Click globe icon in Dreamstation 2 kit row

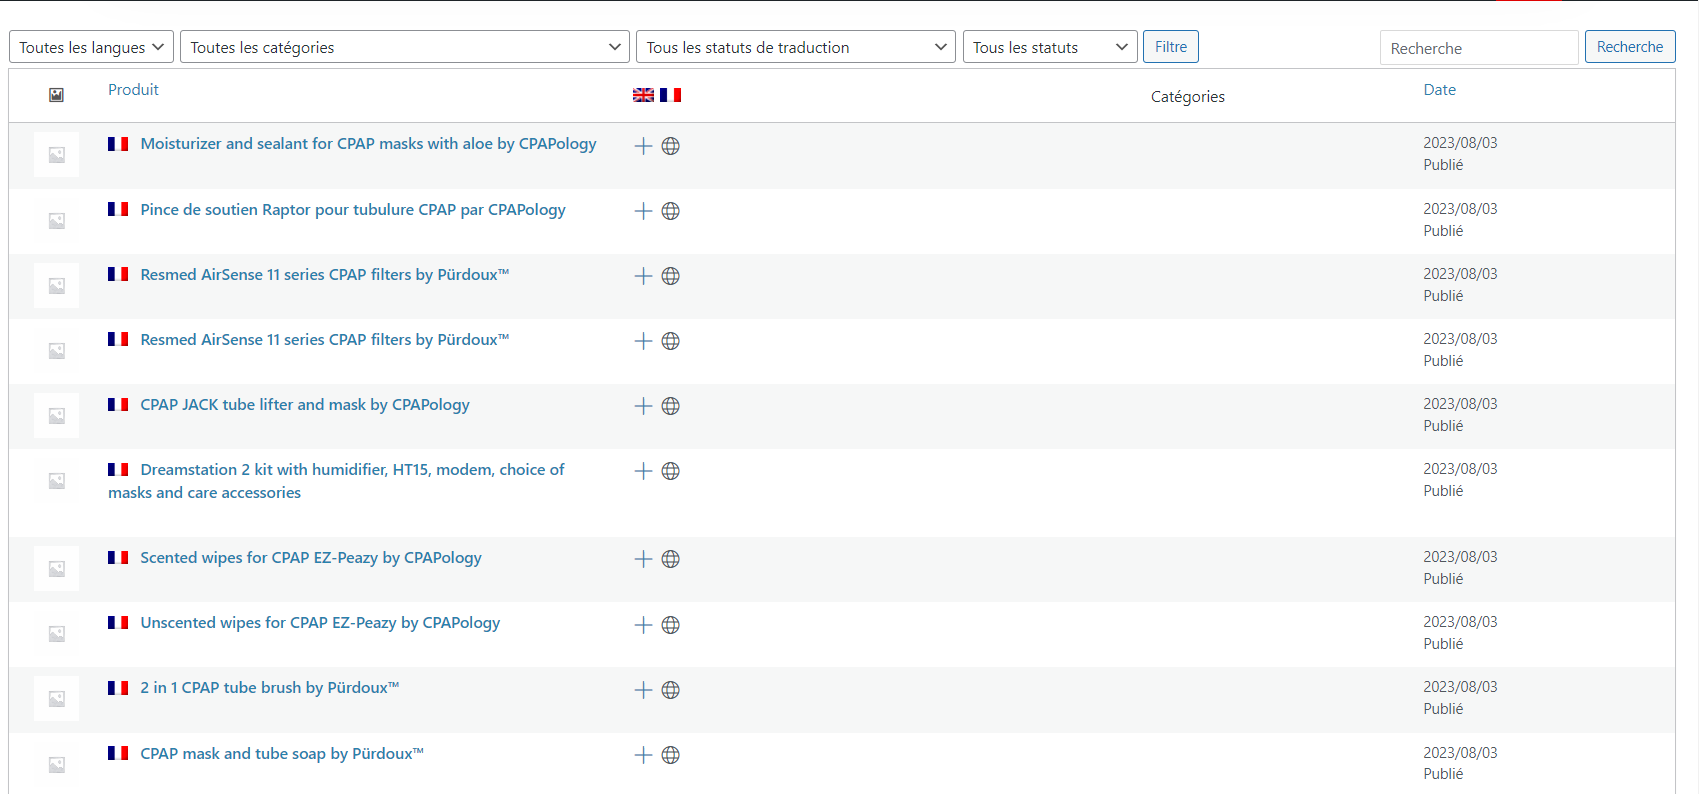coord(671,471)
